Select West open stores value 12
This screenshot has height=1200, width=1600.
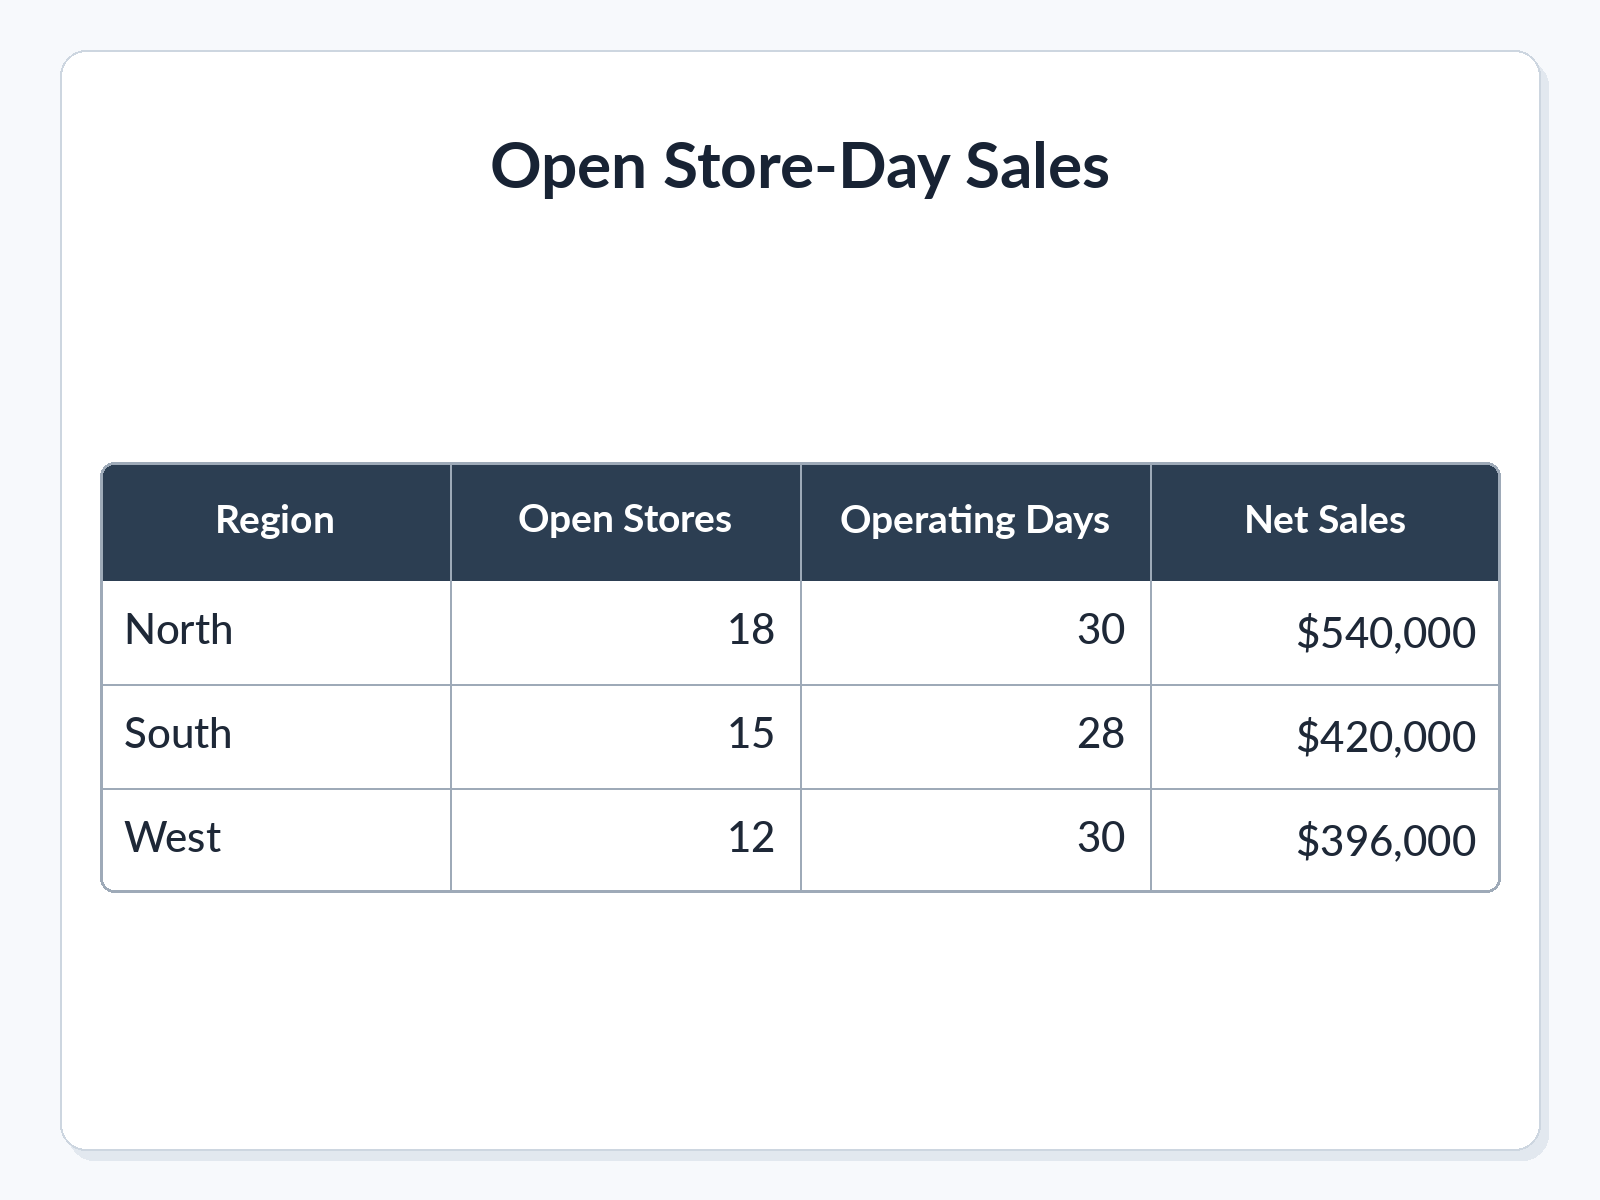click(x=626, y=839)
